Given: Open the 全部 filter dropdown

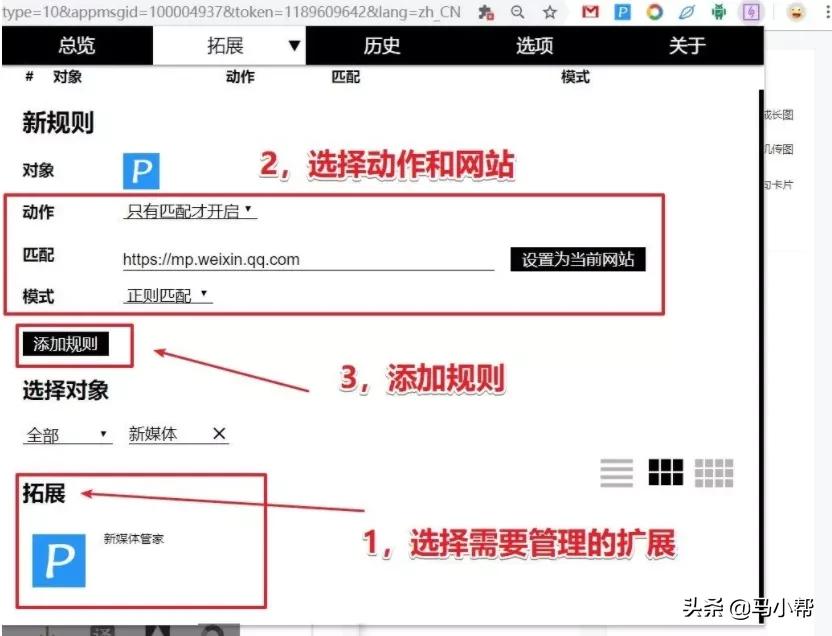Looking at the screenshot, I should [67, 435].
